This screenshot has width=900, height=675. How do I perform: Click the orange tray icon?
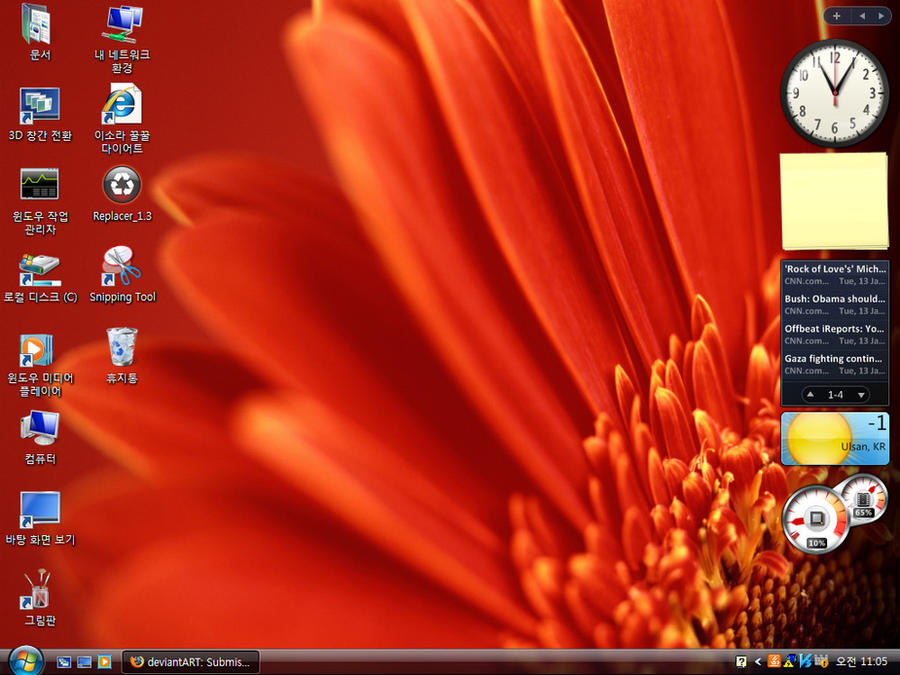click(x=774, y=662)
